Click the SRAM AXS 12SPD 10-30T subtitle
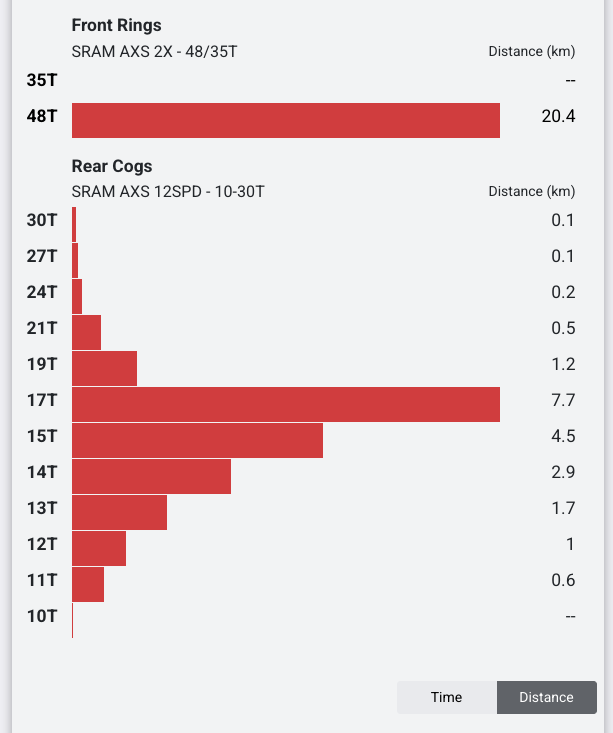613x733 pixels. 168,191
